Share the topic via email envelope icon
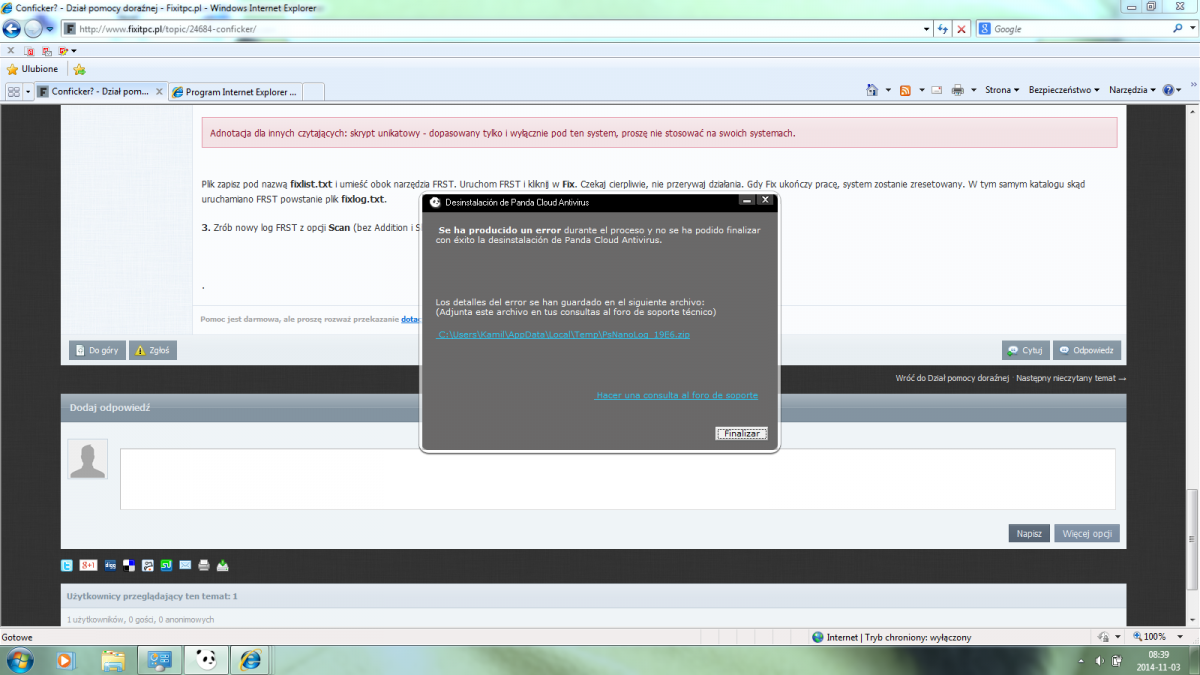Image resolution: width=1200 pixels, height=675 pixels. tap(185, 565)
